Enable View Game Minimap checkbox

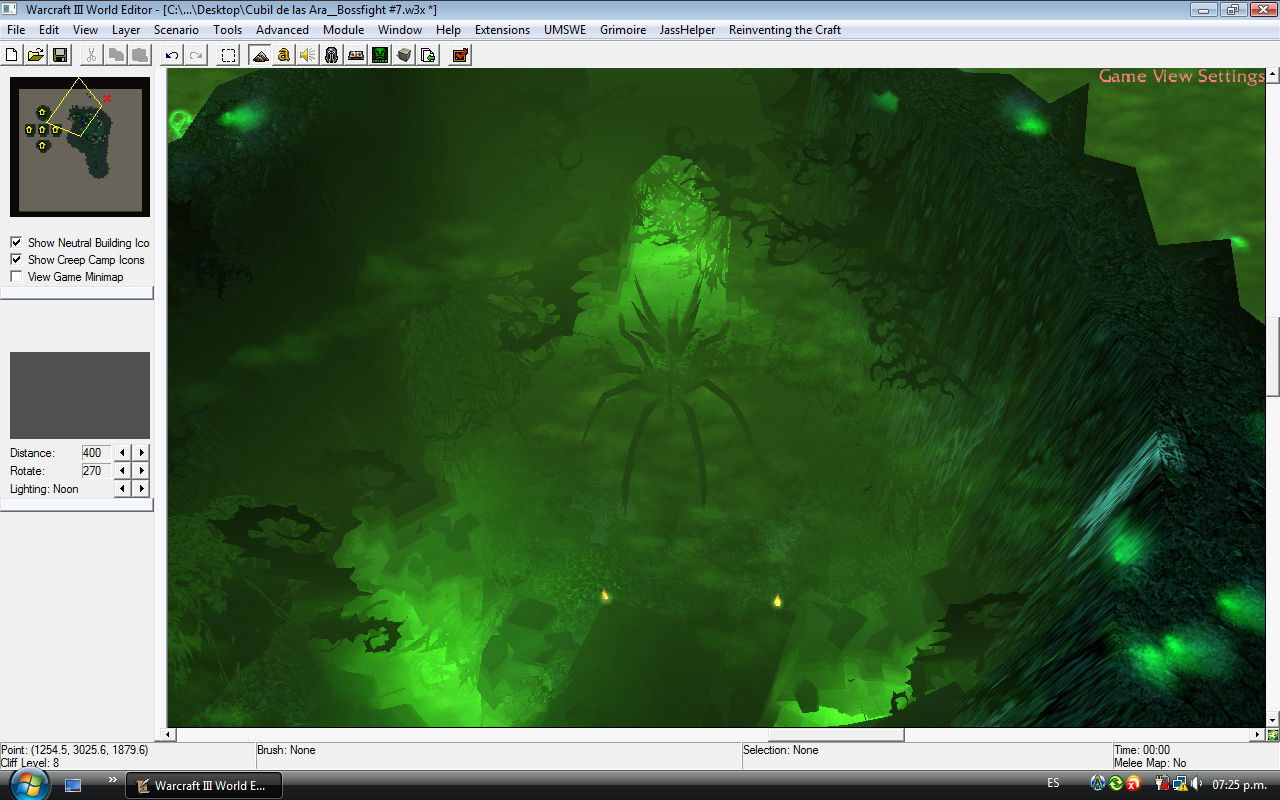point(16,276)
